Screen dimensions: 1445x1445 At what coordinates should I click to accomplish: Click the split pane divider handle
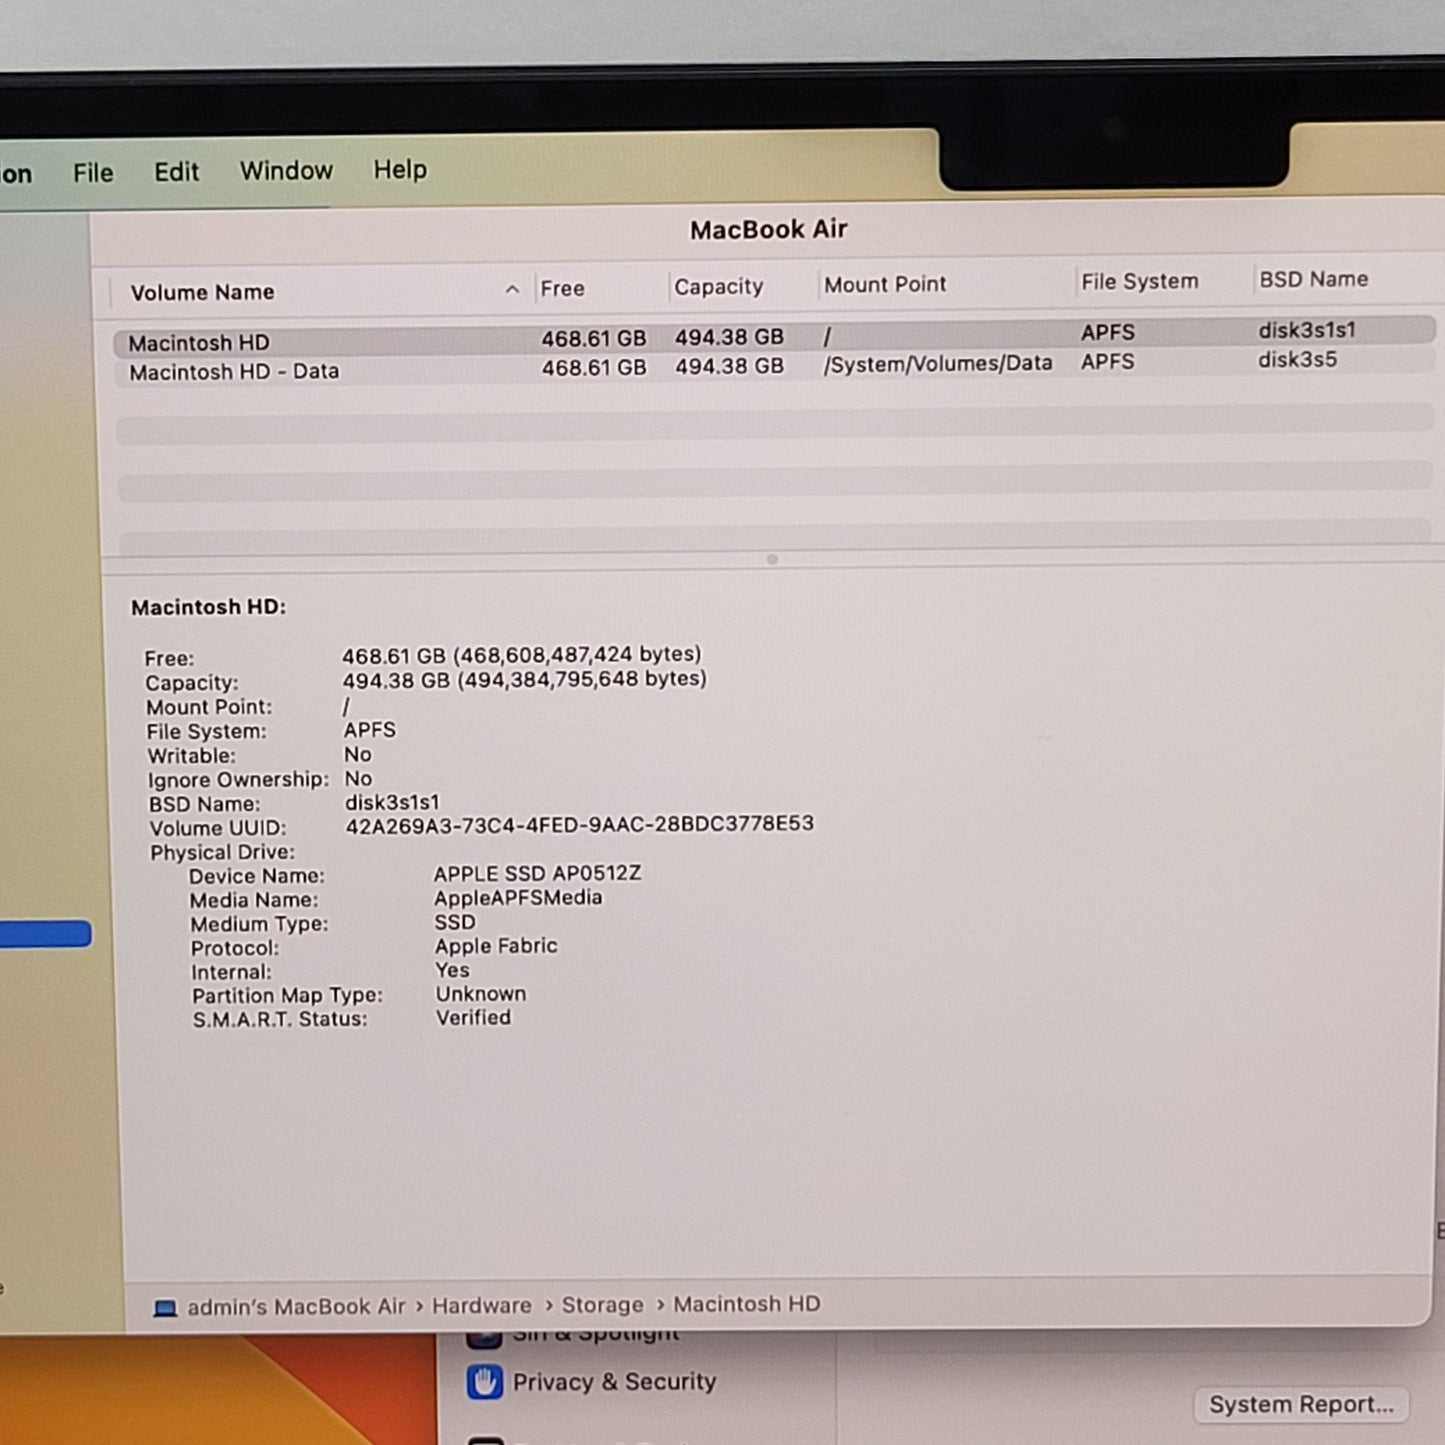(x=772, y=559)
